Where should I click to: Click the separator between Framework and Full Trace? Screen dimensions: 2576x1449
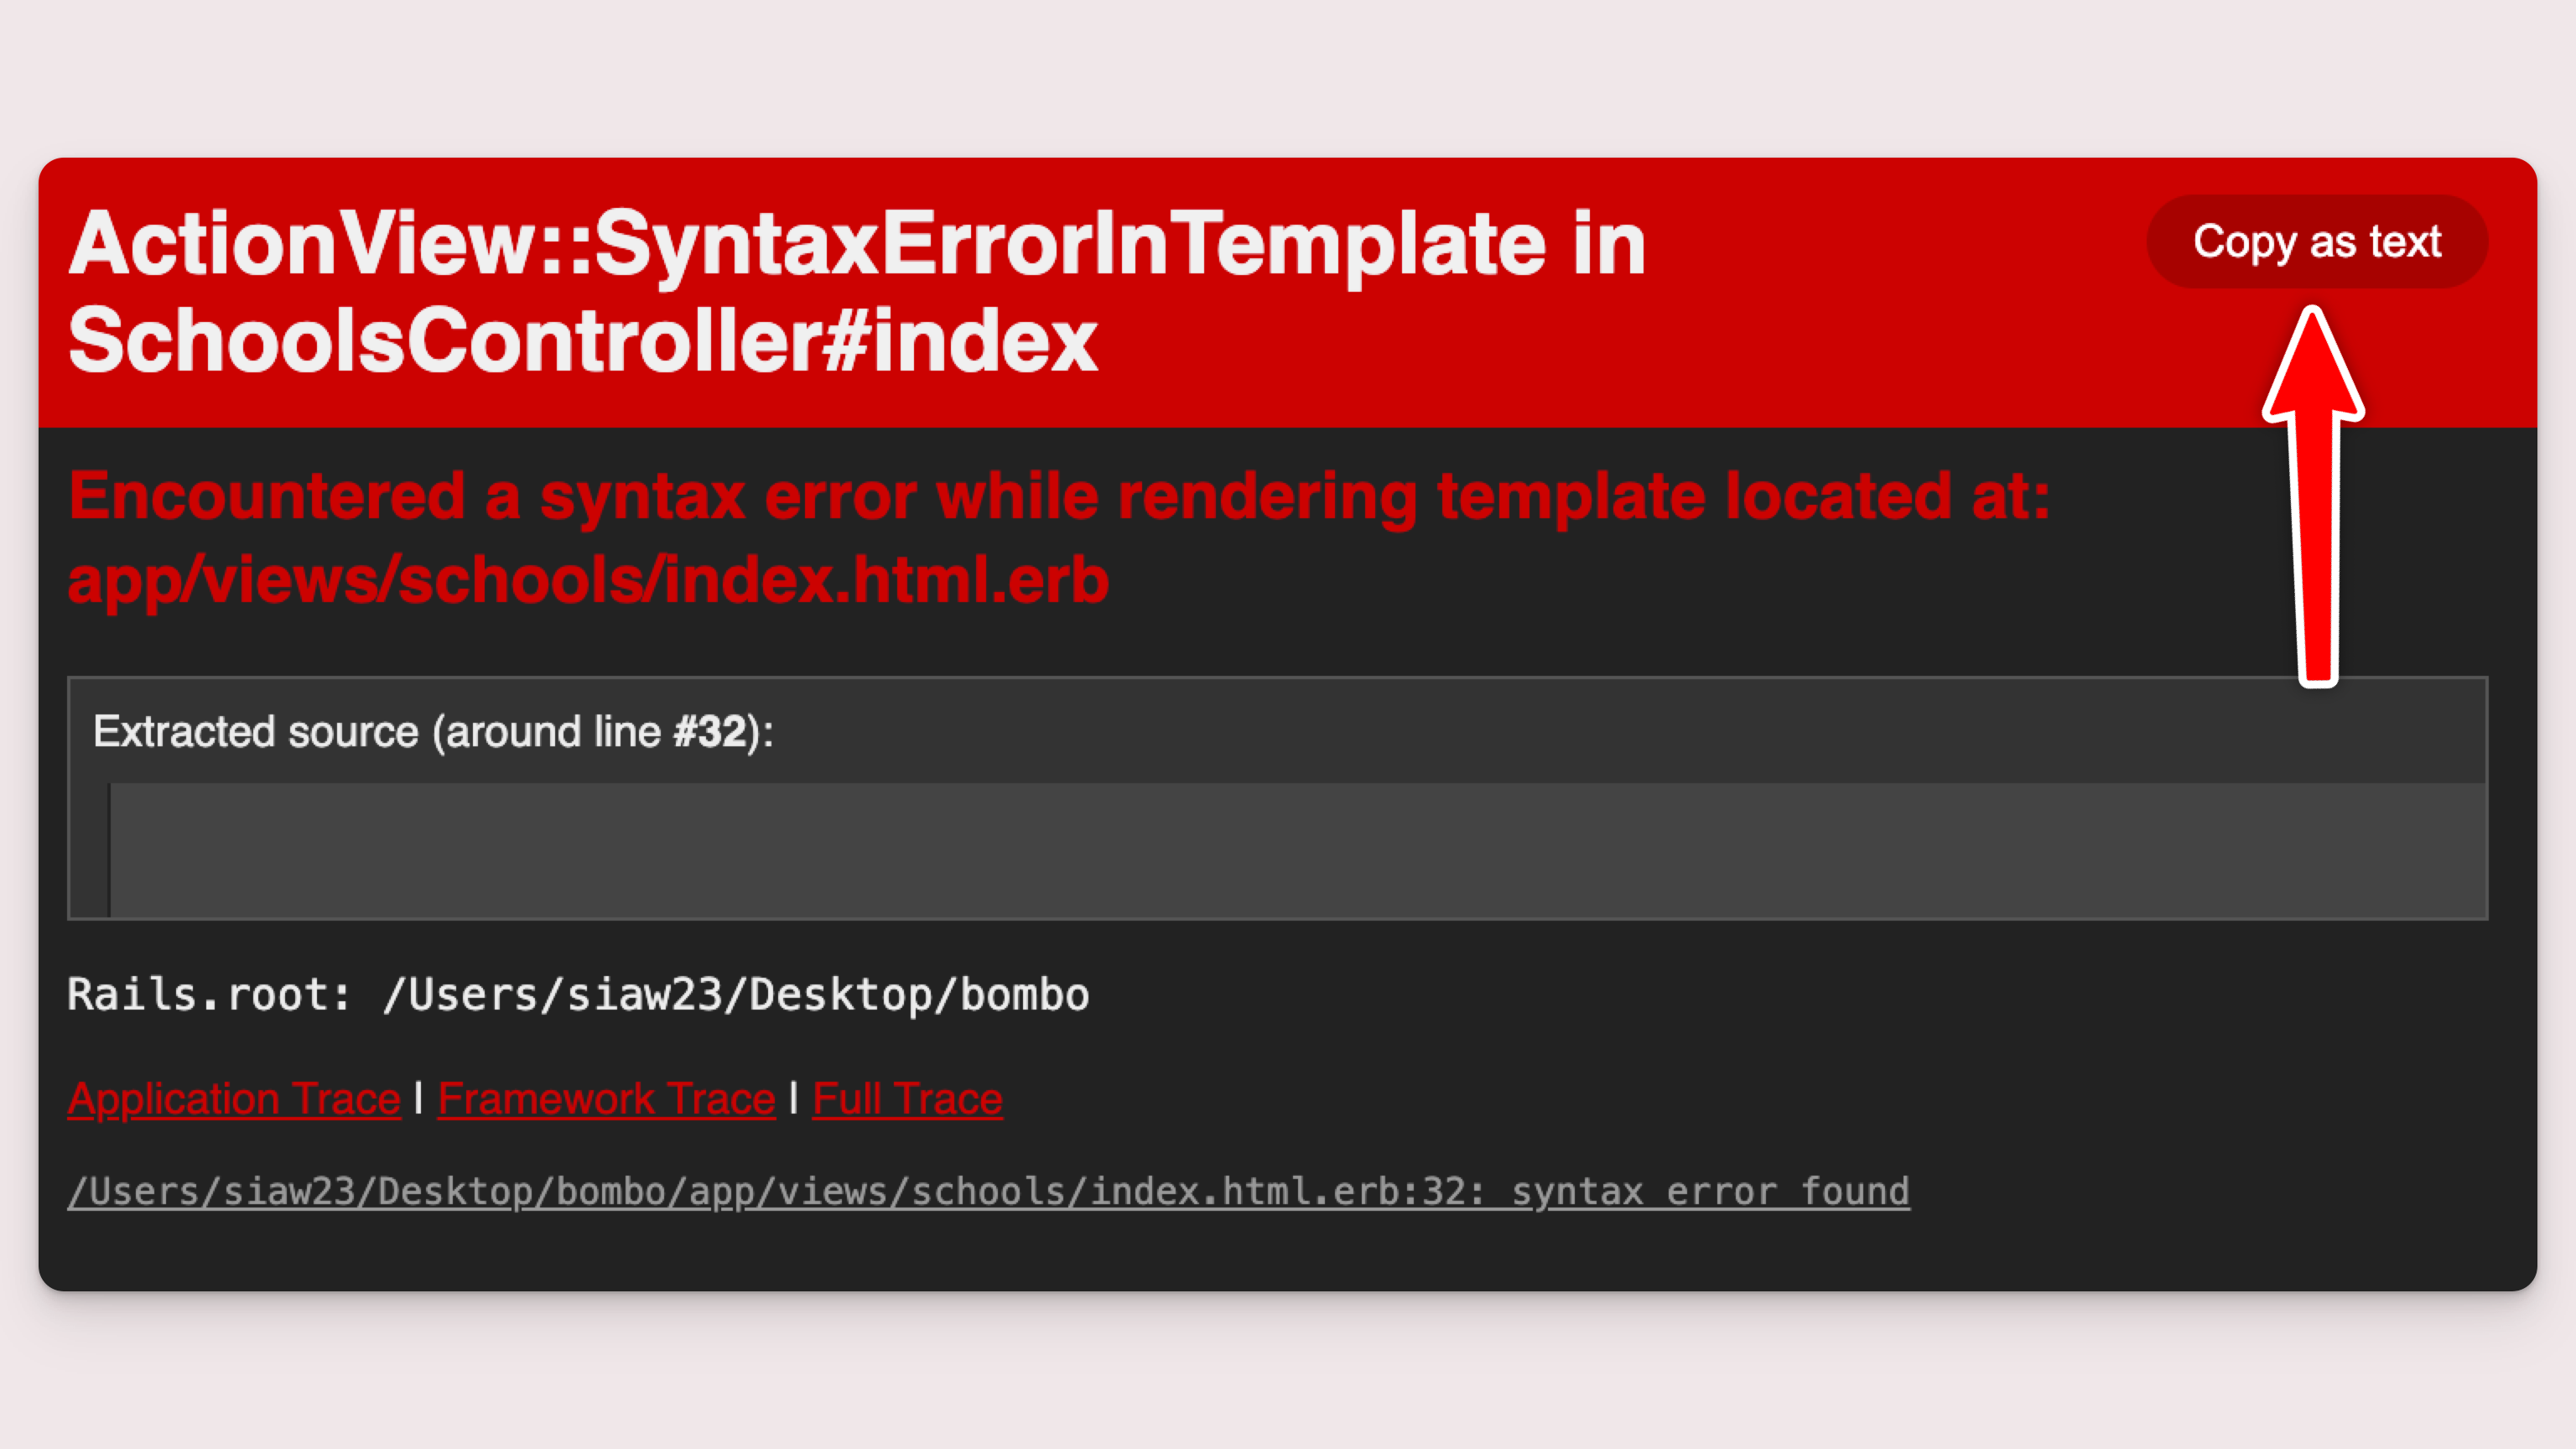[x=794, y=1098]
